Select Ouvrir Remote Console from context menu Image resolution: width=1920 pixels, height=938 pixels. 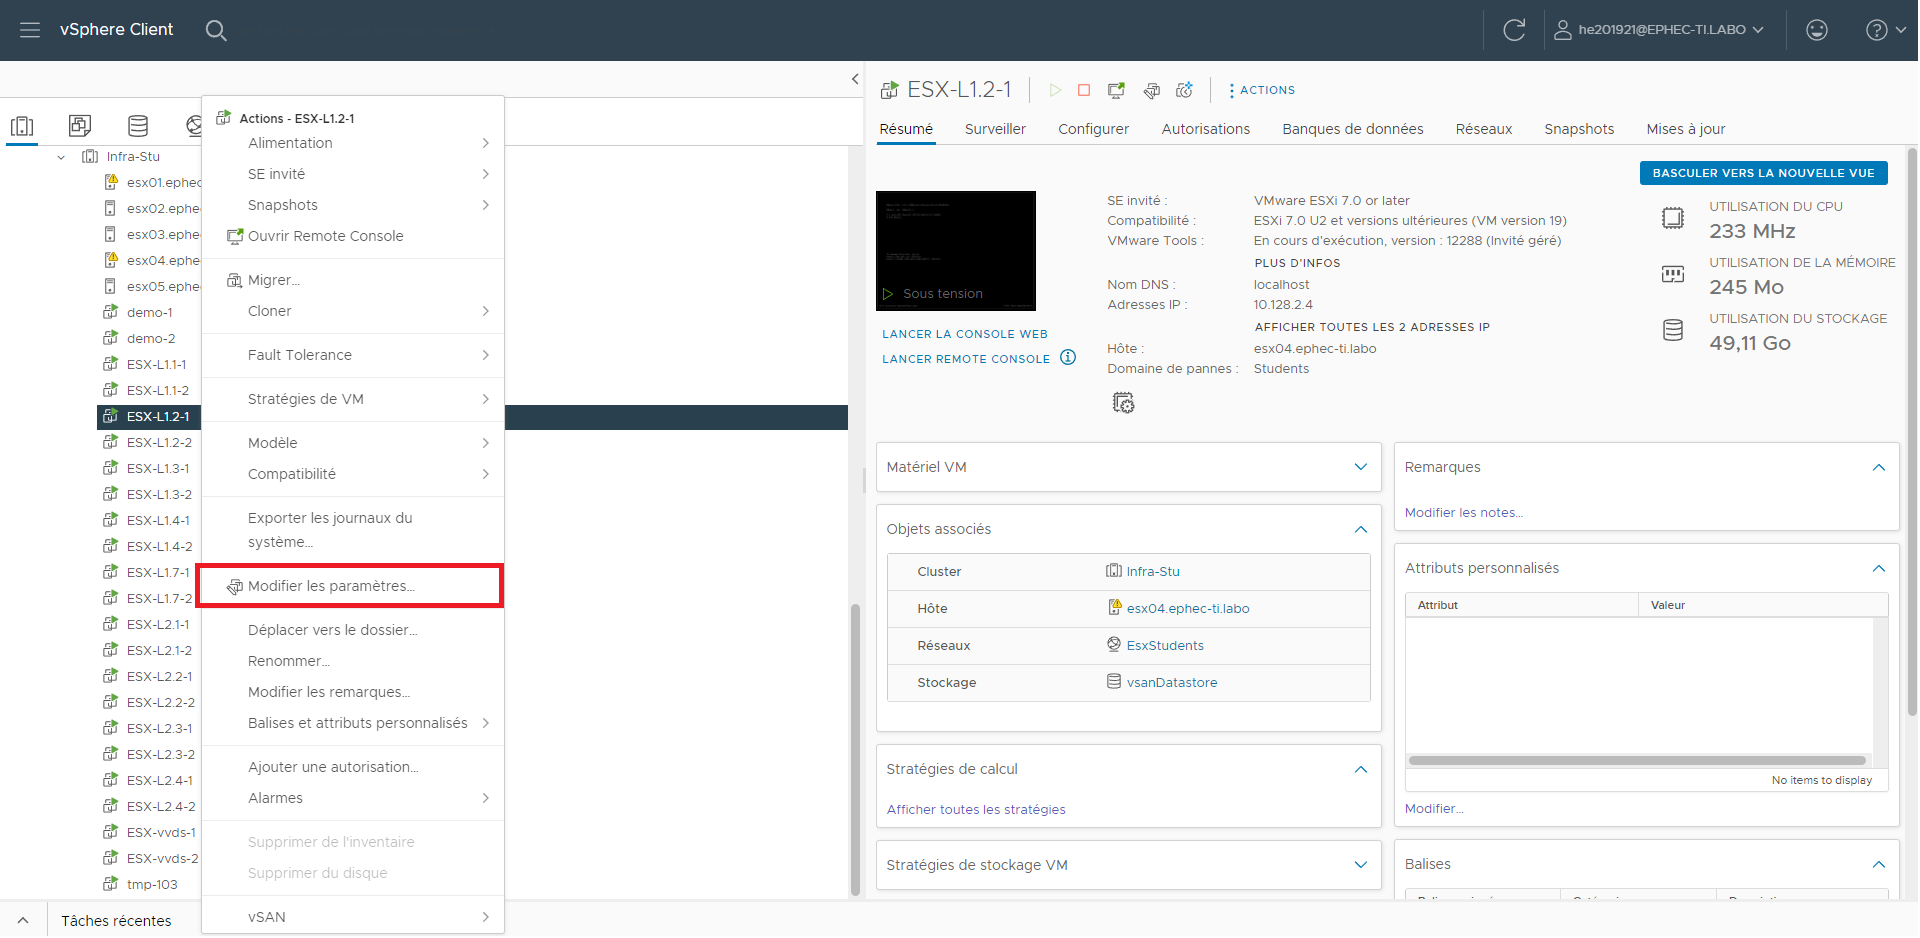[x=353, y=236]
